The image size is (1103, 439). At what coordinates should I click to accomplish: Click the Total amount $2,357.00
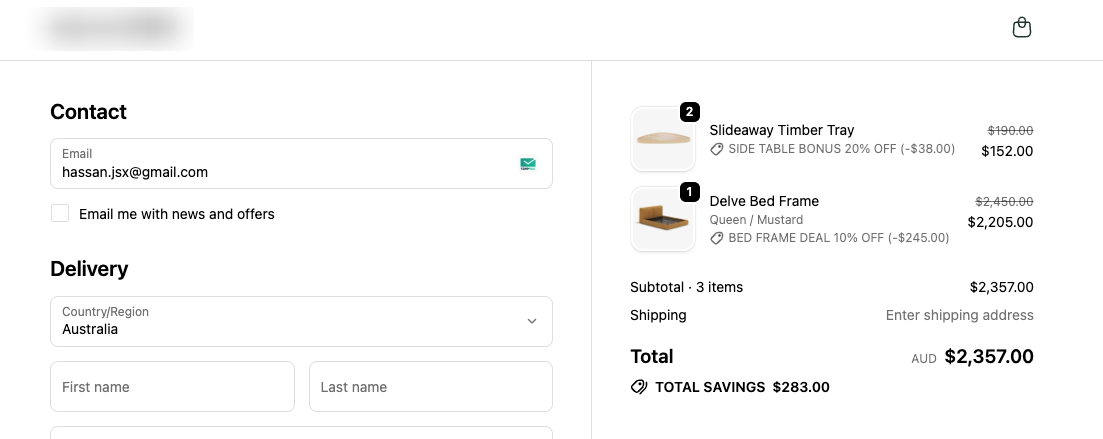pyautogui.click(x=988, y=356)
